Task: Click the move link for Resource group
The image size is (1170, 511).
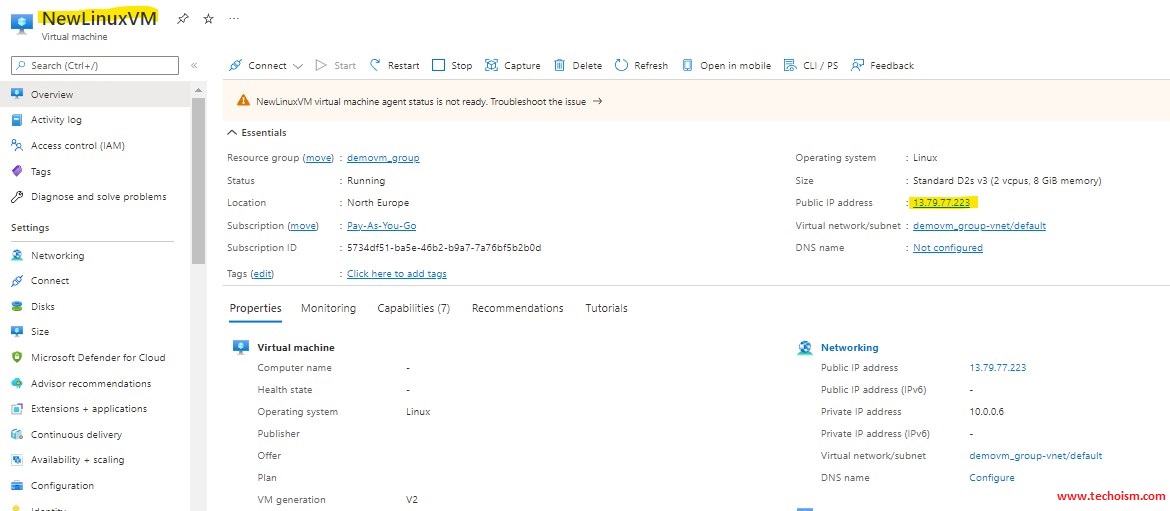Action: (318, 158)
